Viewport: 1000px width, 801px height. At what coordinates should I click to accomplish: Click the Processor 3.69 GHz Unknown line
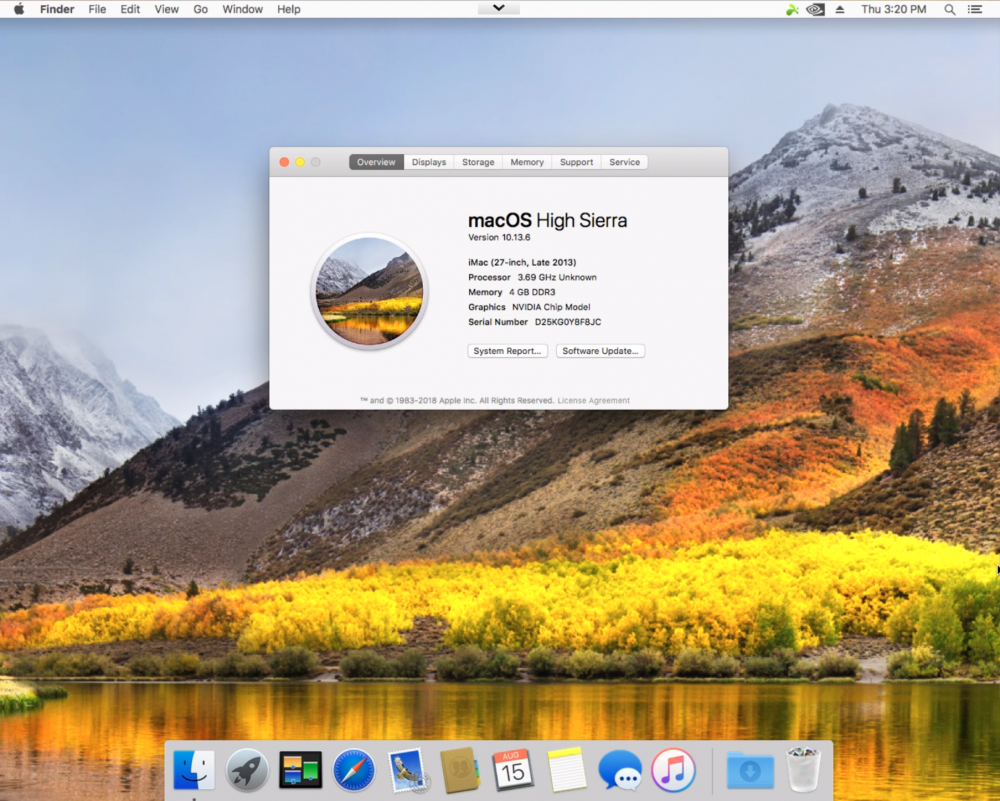(533, 277)
